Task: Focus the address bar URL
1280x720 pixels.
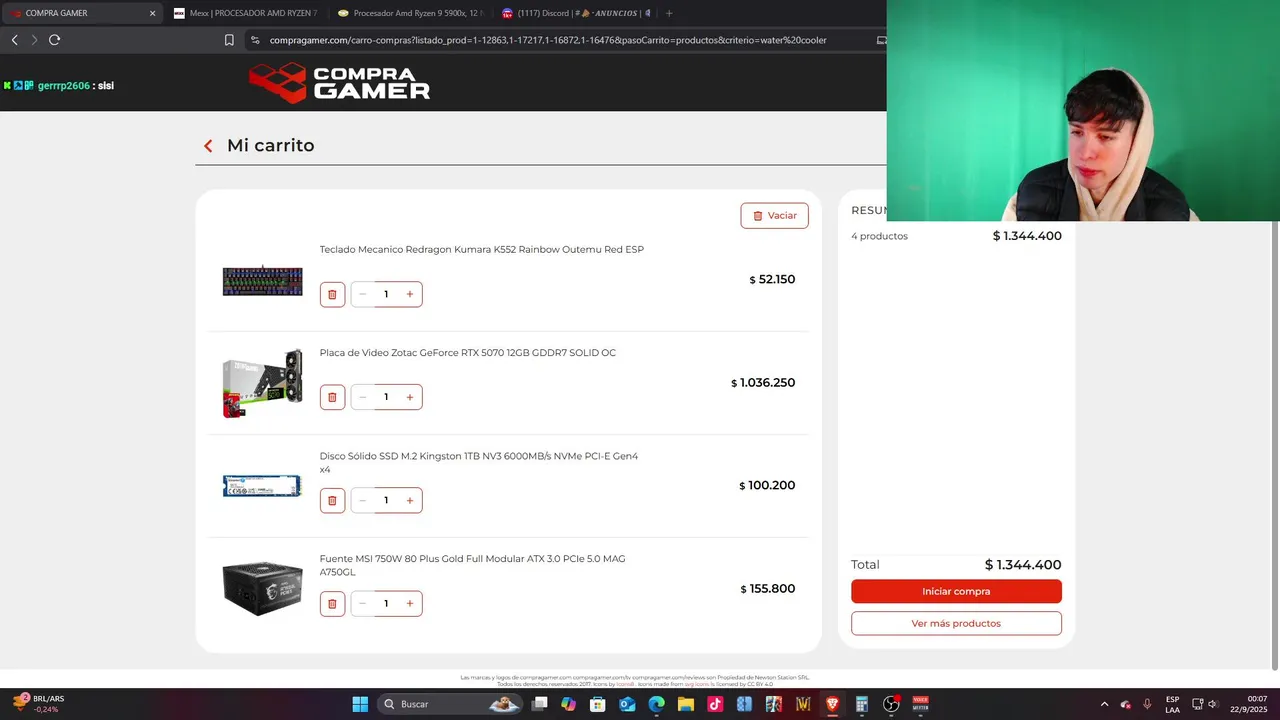Action: tap(548, 40)
